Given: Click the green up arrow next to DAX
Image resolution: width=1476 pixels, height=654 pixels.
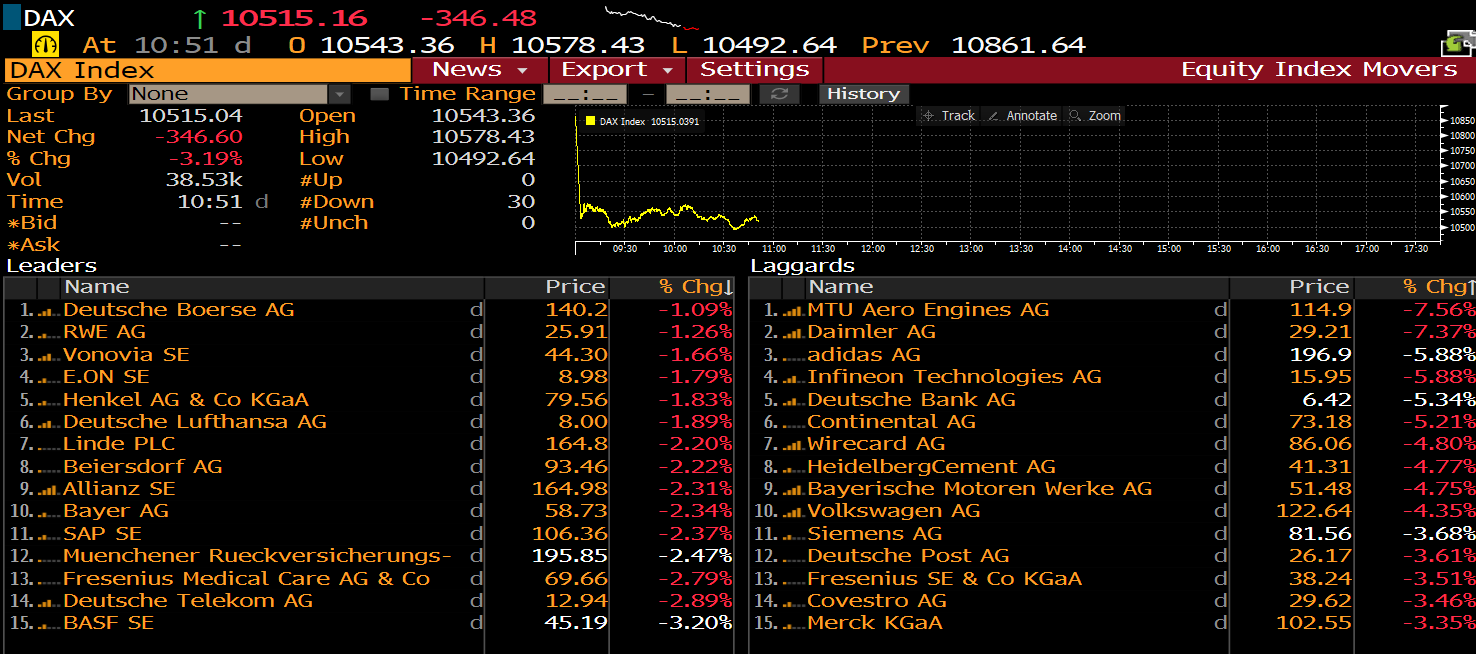Looking at the screenshot, I should 200,18.
